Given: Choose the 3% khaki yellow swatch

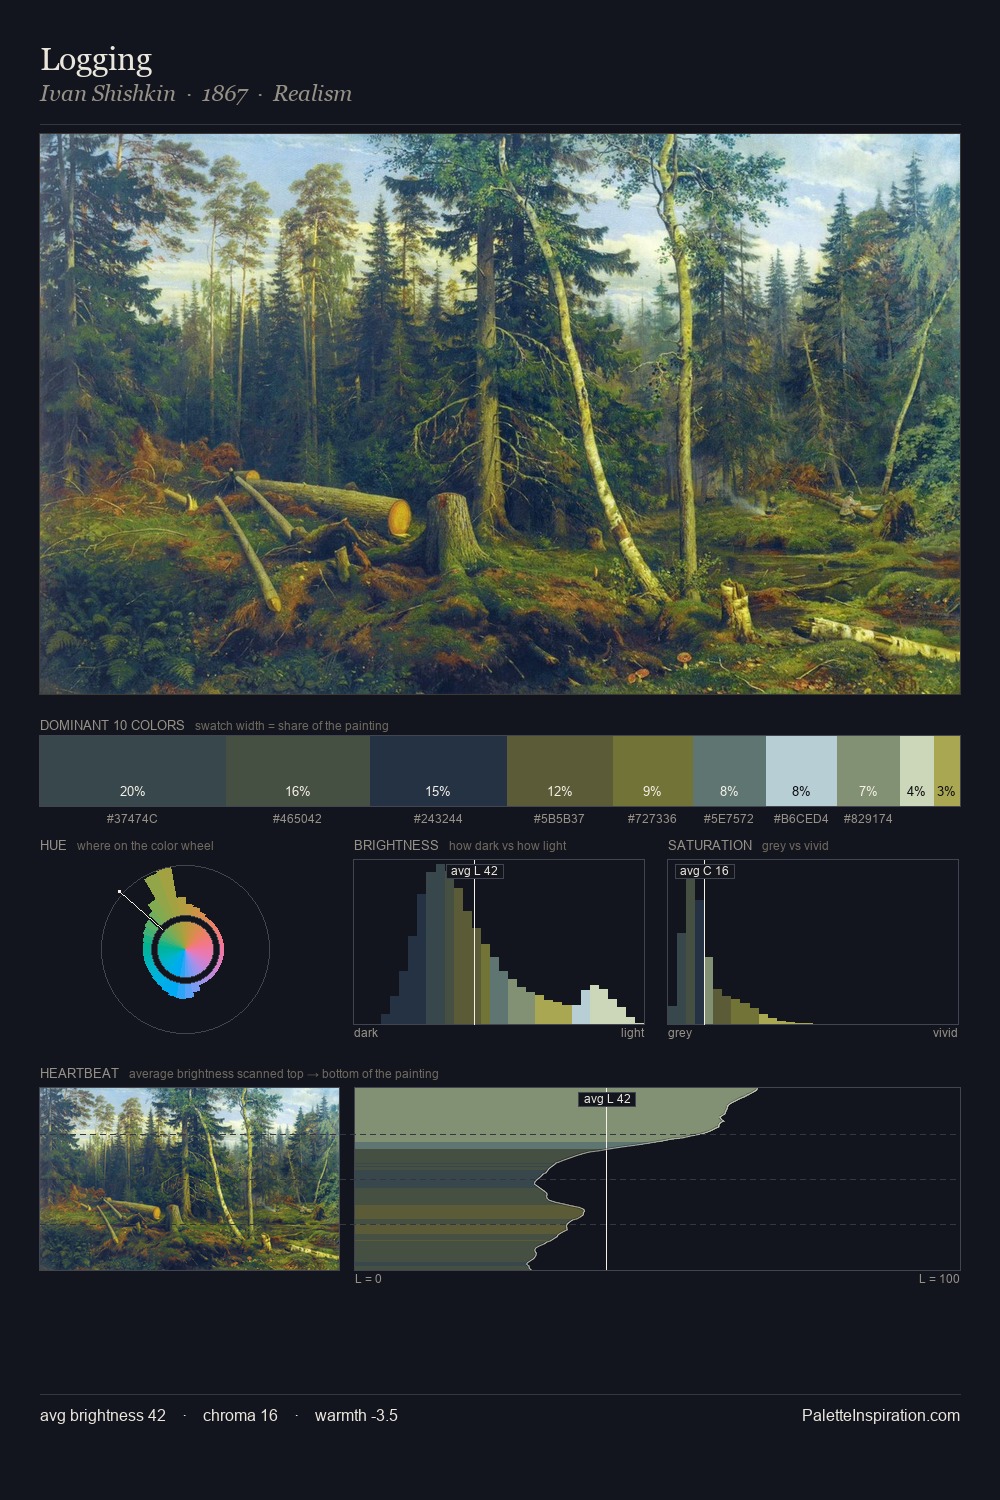Looking at the screenshot, I should coord(947,771).
